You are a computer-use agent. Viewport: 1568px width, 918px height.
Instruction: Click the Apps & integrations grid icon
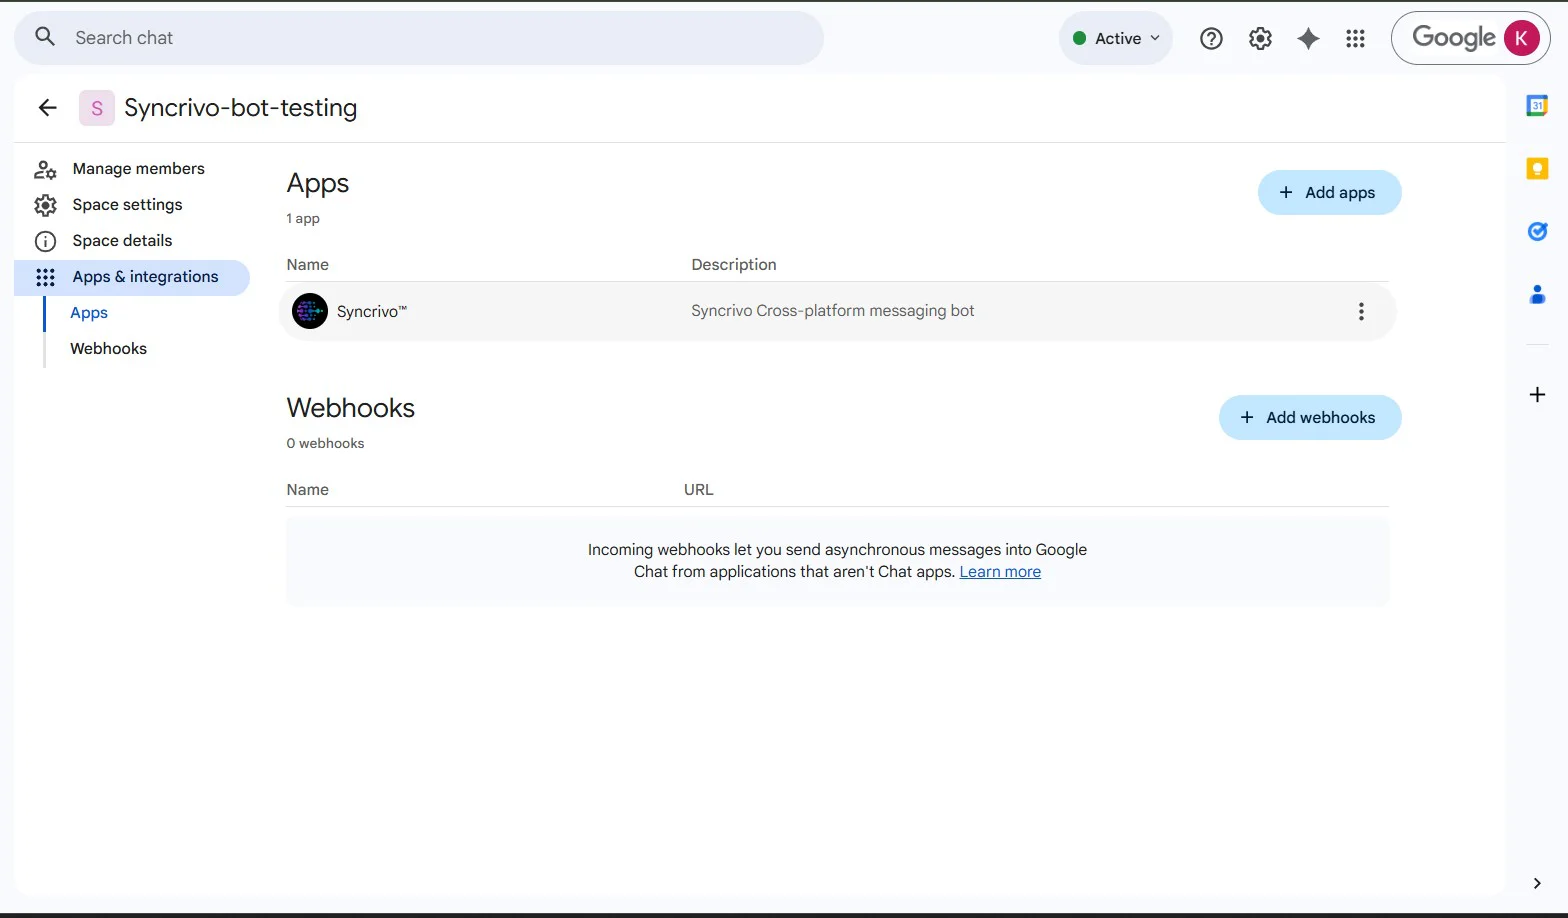tap(45, 277)
